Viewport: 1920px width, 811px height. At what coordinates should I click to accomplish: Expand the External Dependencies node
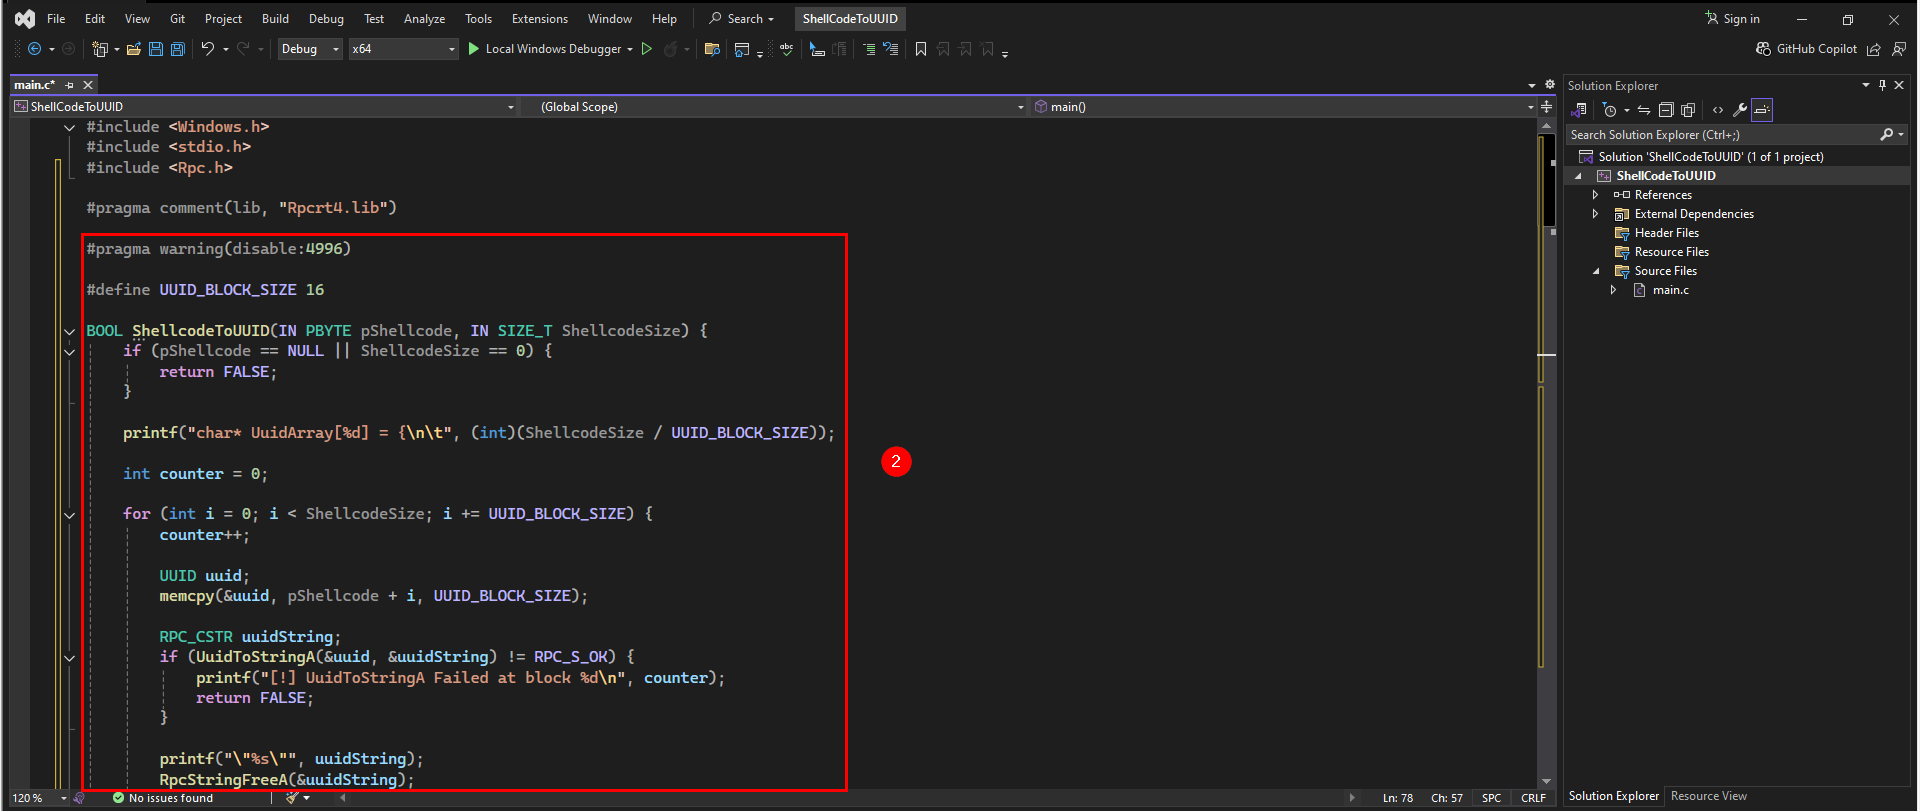1595,214
